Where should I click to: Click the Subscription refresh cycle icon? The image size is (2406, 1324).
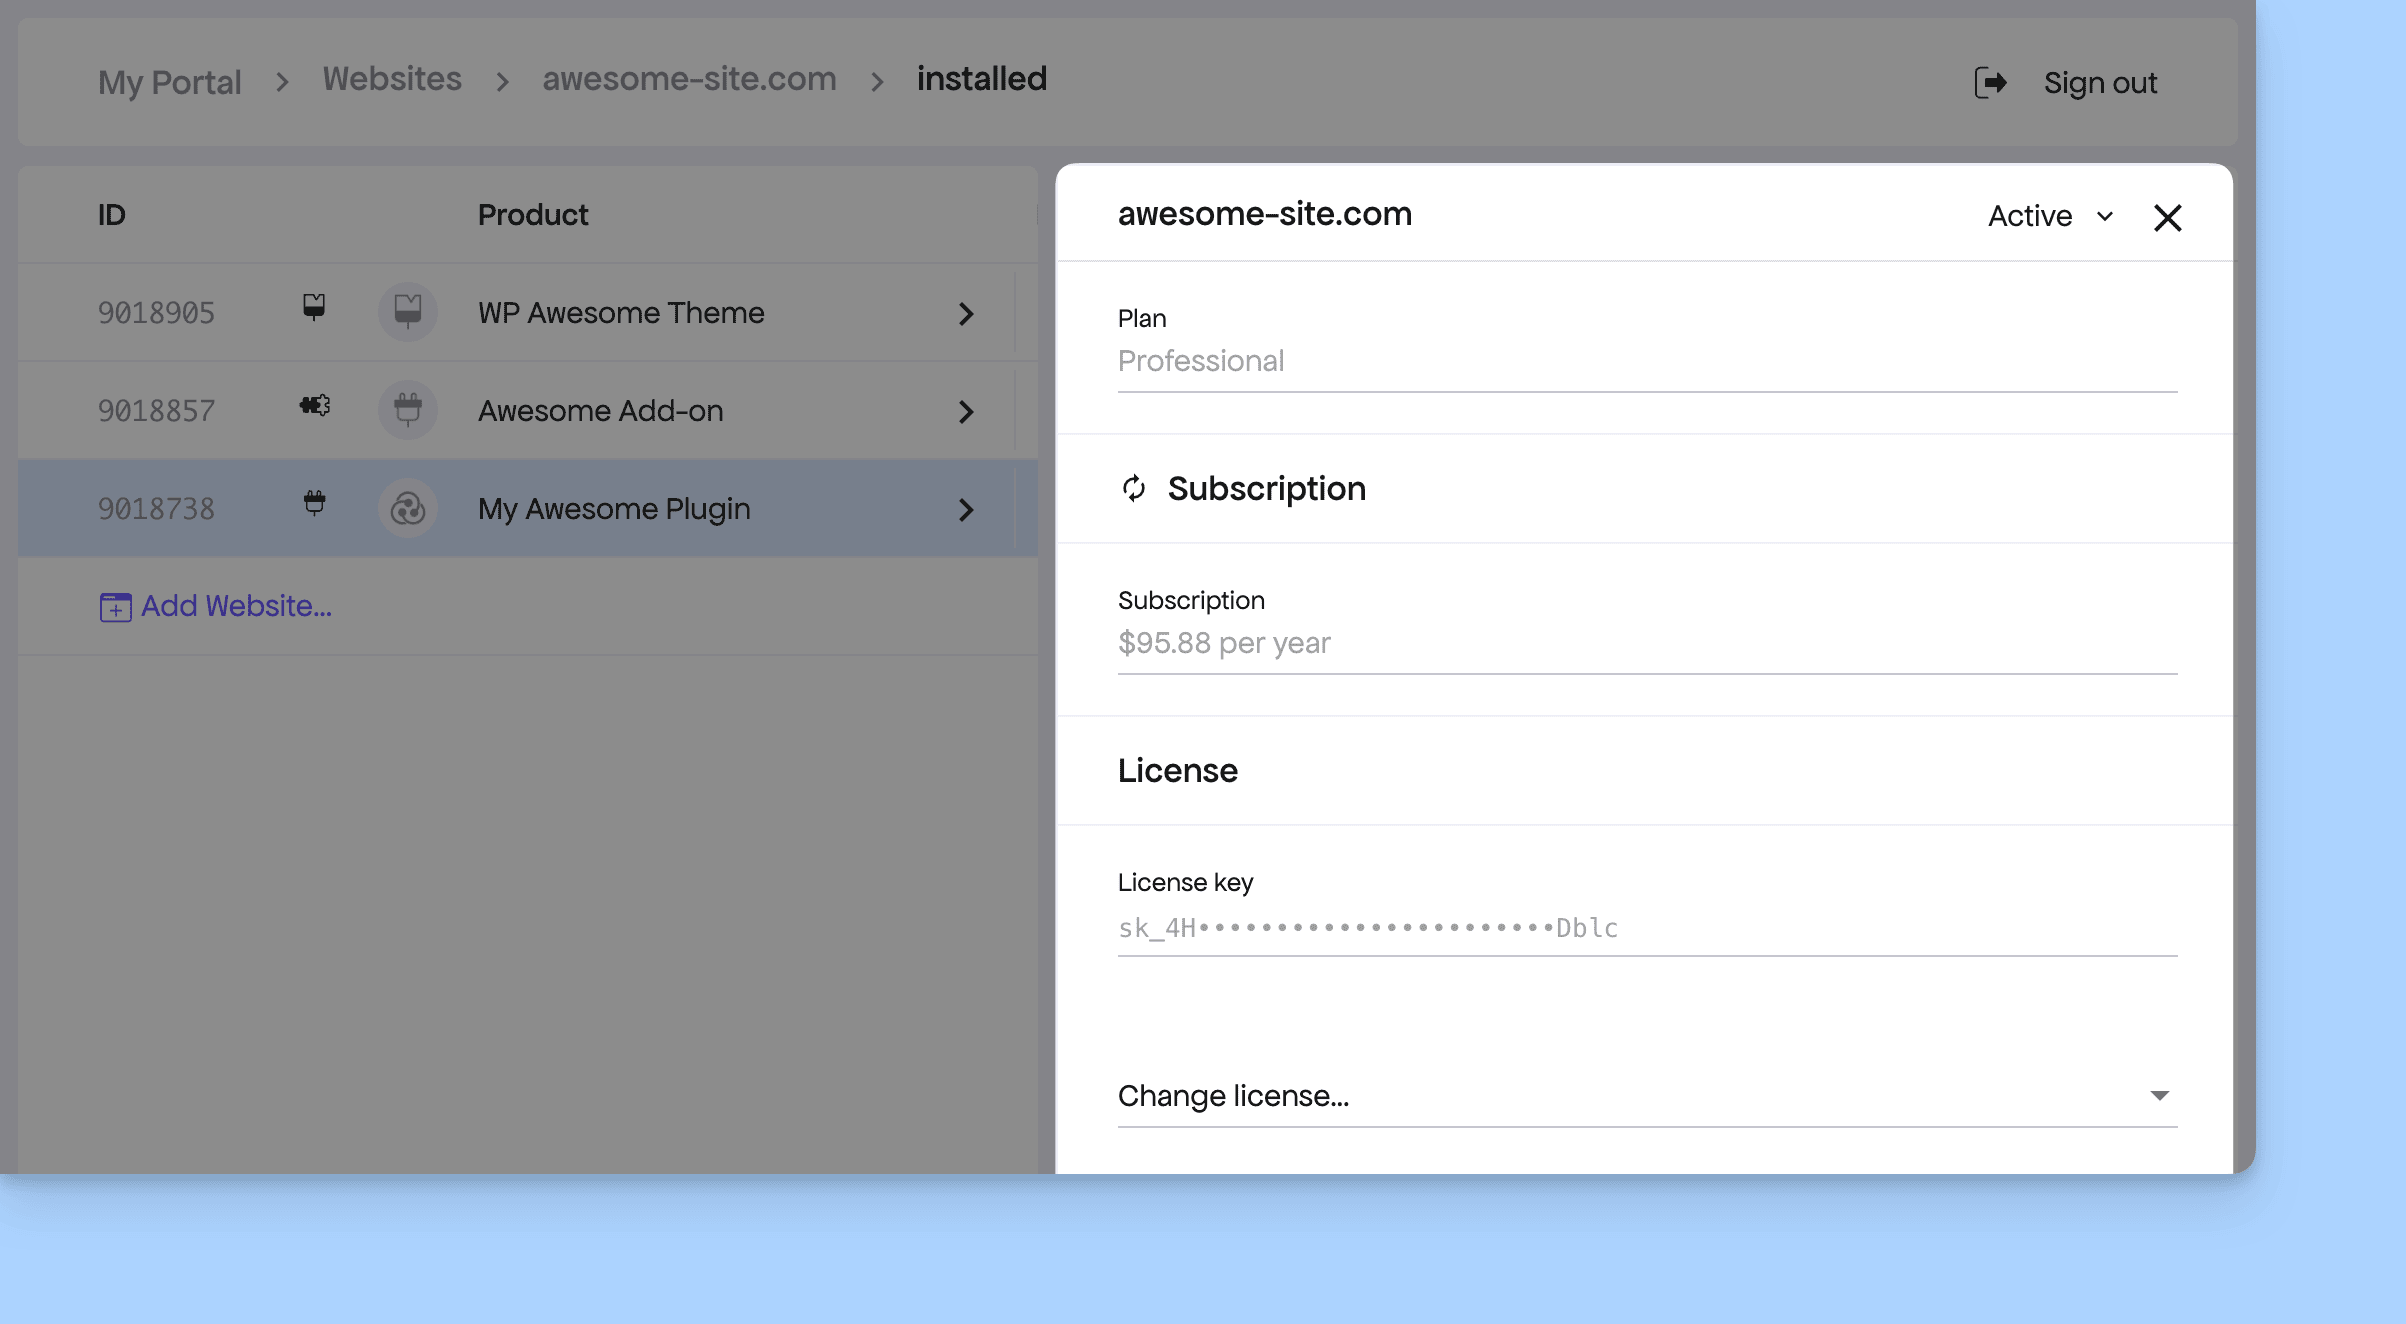[x=1134, y=488]
